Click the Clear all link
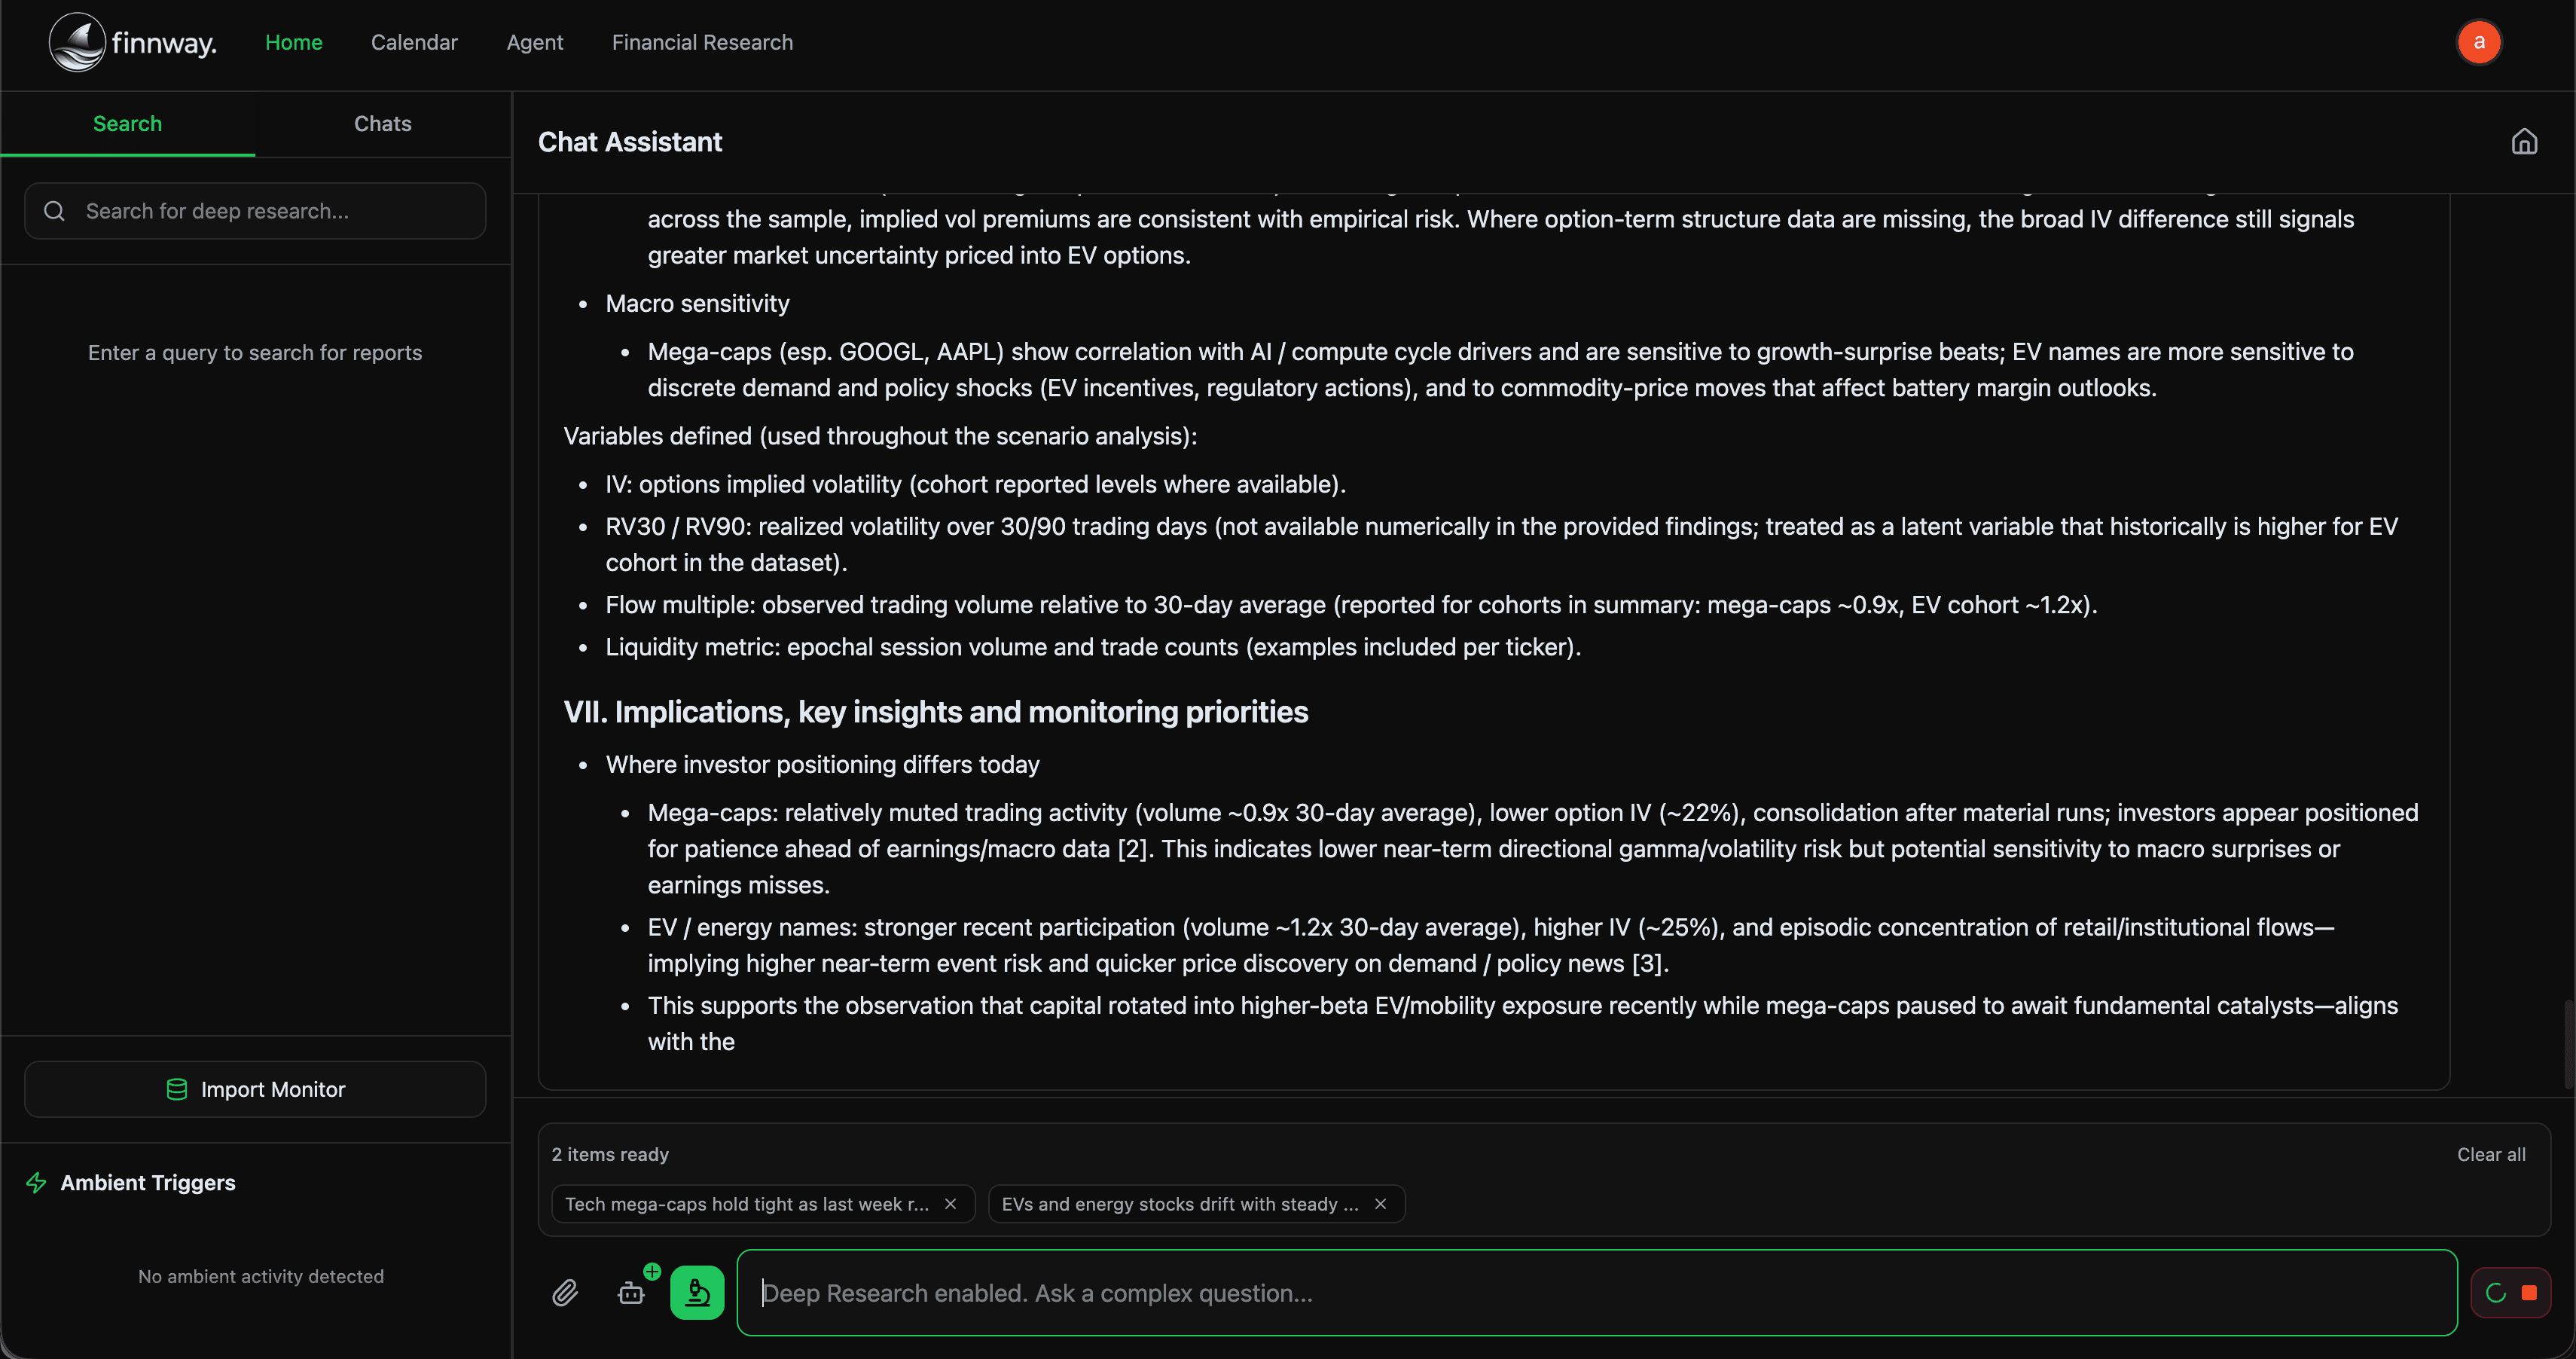Viewport: 2576px width, 1359px height. pos(2491,1154)
